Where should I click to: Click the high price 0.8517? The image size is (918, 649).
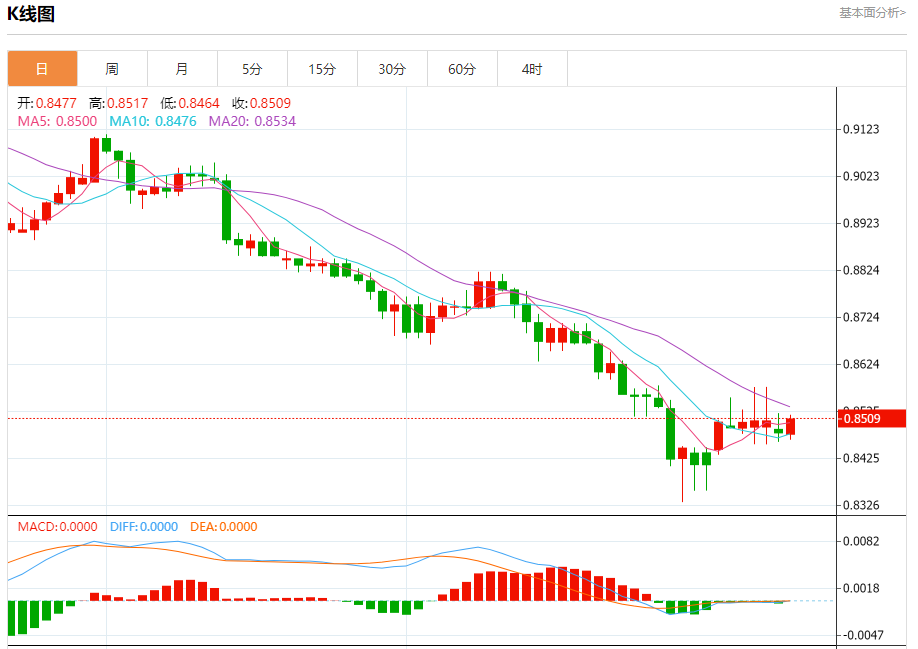pos(128,104)
